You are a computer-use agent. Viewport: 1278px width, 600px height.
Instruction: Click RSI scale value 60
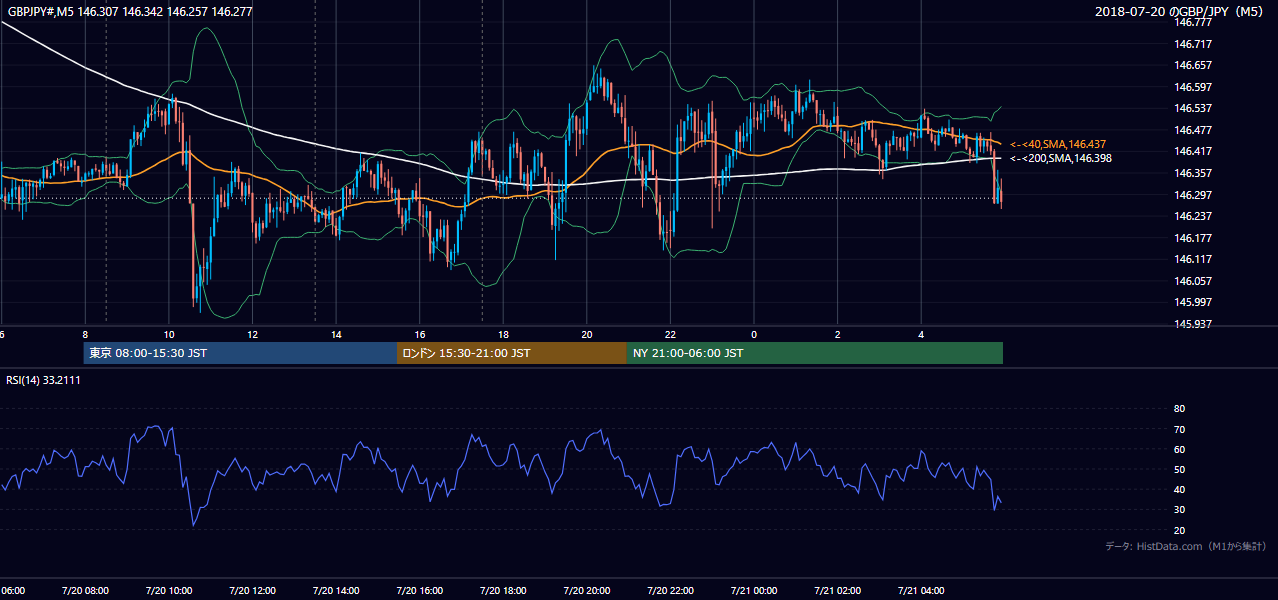point(1179,449)
